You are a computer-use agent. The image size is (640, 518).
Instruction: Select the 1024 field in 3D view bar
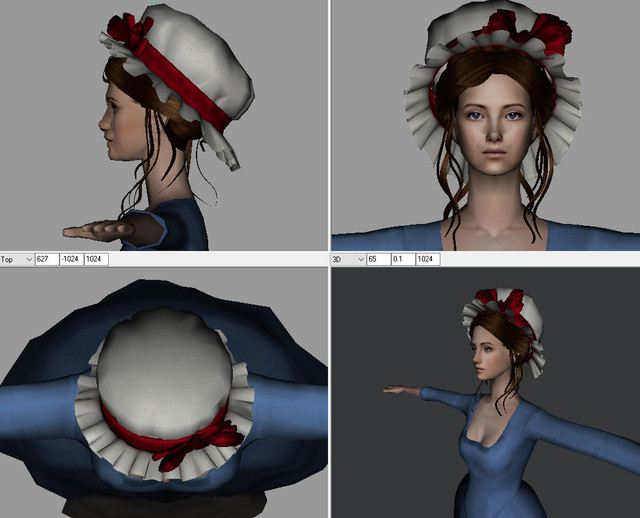point(428,259)
